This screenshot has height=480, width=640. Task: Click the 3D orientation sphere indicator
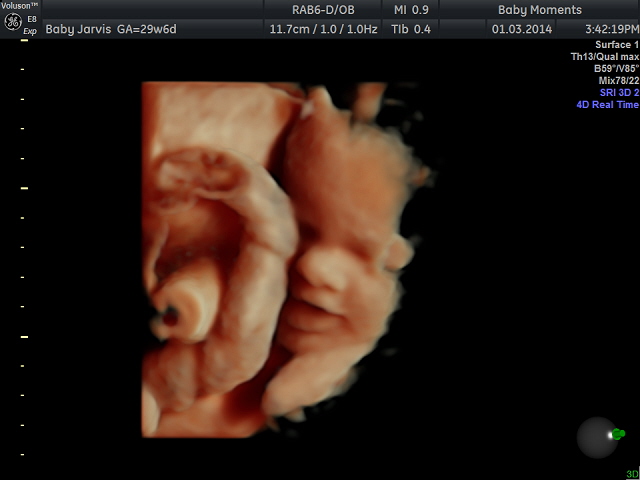click(x=600, y=437)
